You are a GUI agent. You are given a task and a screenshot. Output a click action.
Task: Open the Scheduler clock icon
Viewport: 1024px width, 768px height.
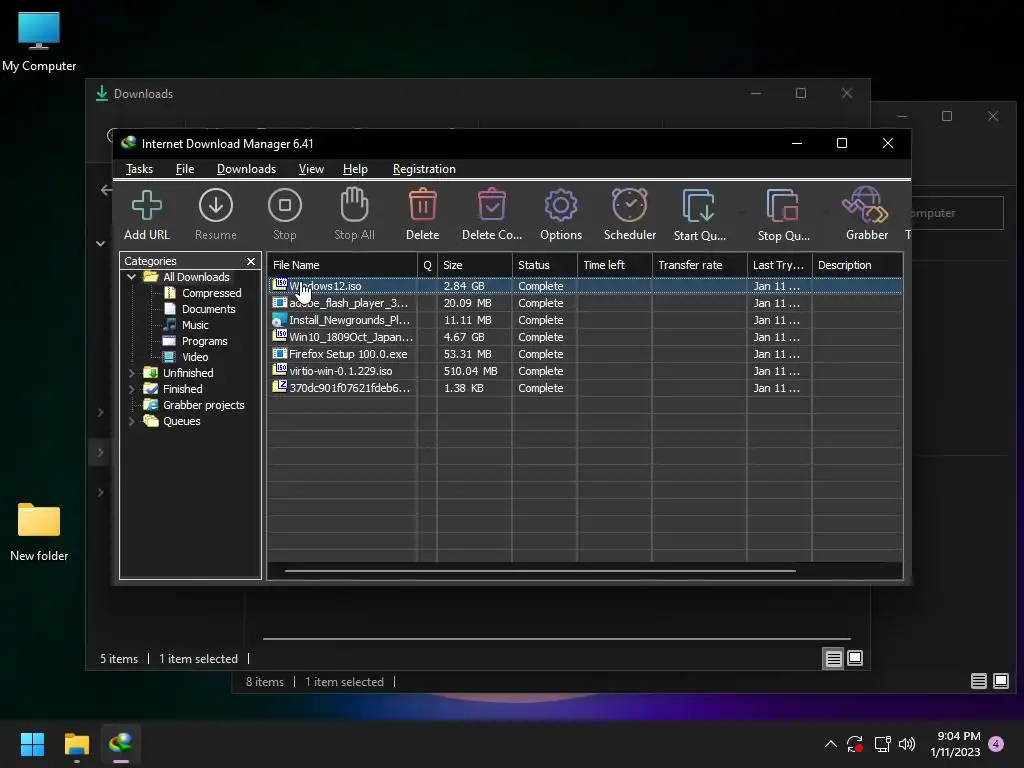(x=630, y=204)
